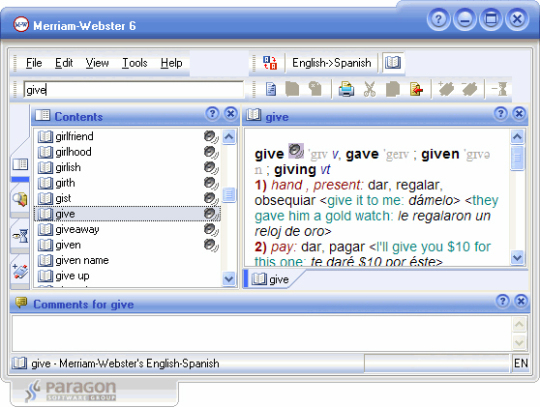The height and width of the screenshot is (407, 540).
Task: Play pronunciation audio for girth
Action: click(x=210, y=183)
